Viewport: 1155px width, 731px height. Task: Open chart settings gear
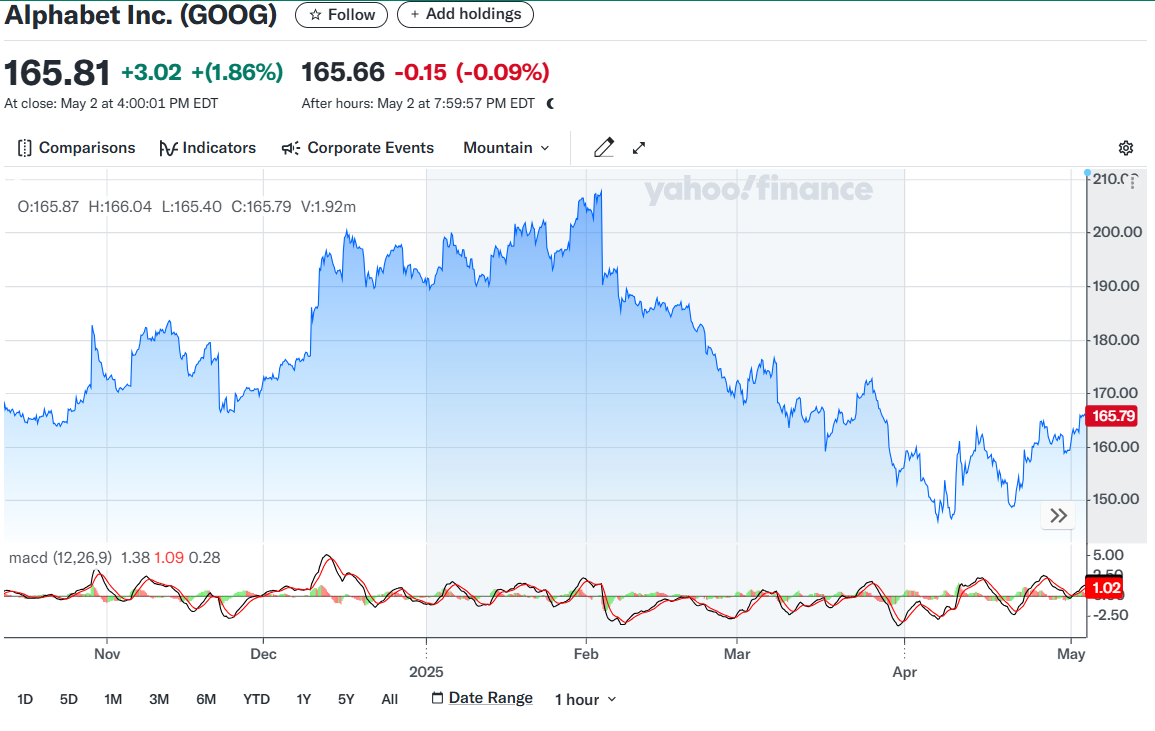pyautogui.click(x=1126, y=148)
